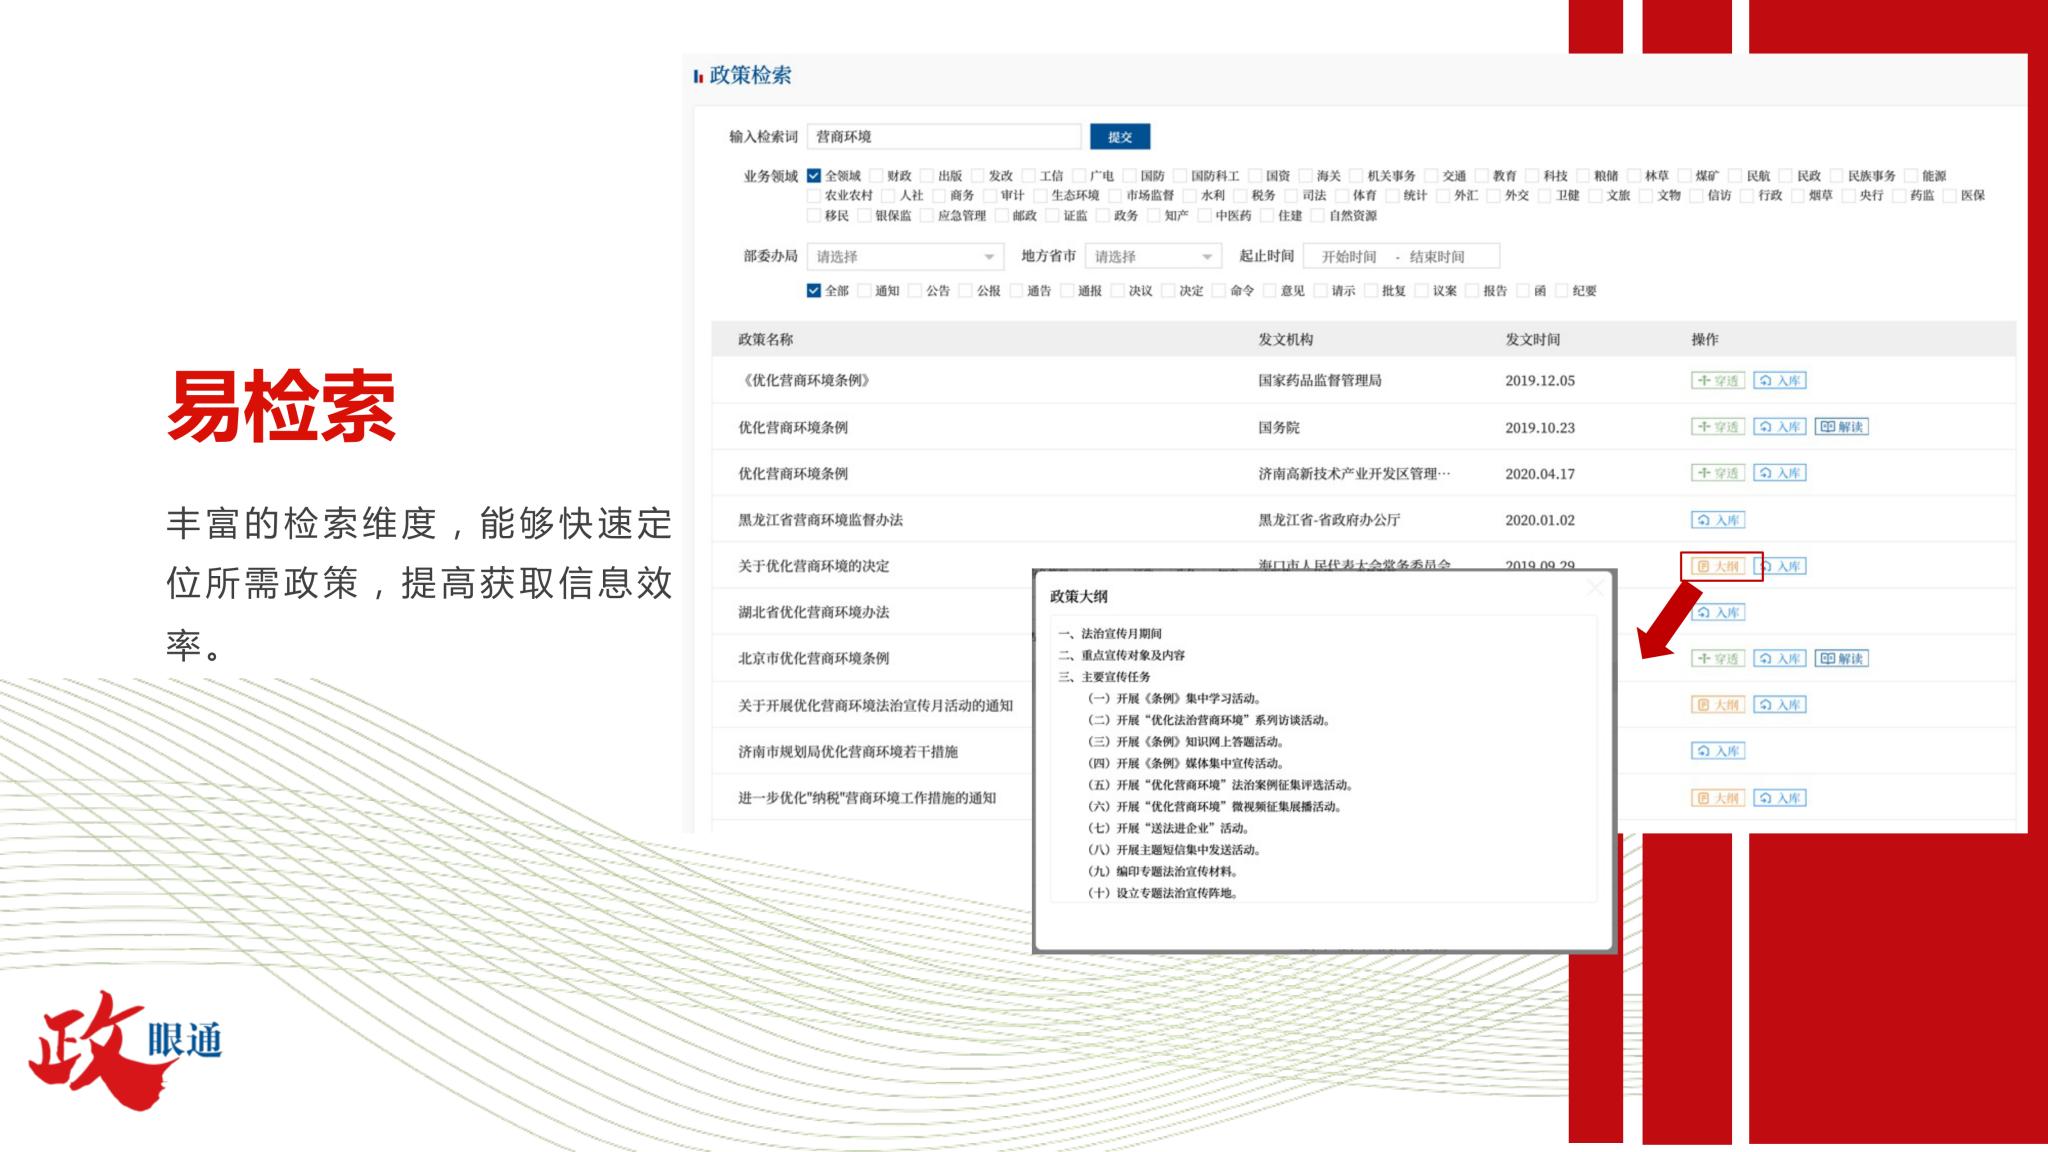The height and width of the screenshot is (1152, 2048).
Task: Toggle the 全部 document type checkbox
Action: pos(814,291)
